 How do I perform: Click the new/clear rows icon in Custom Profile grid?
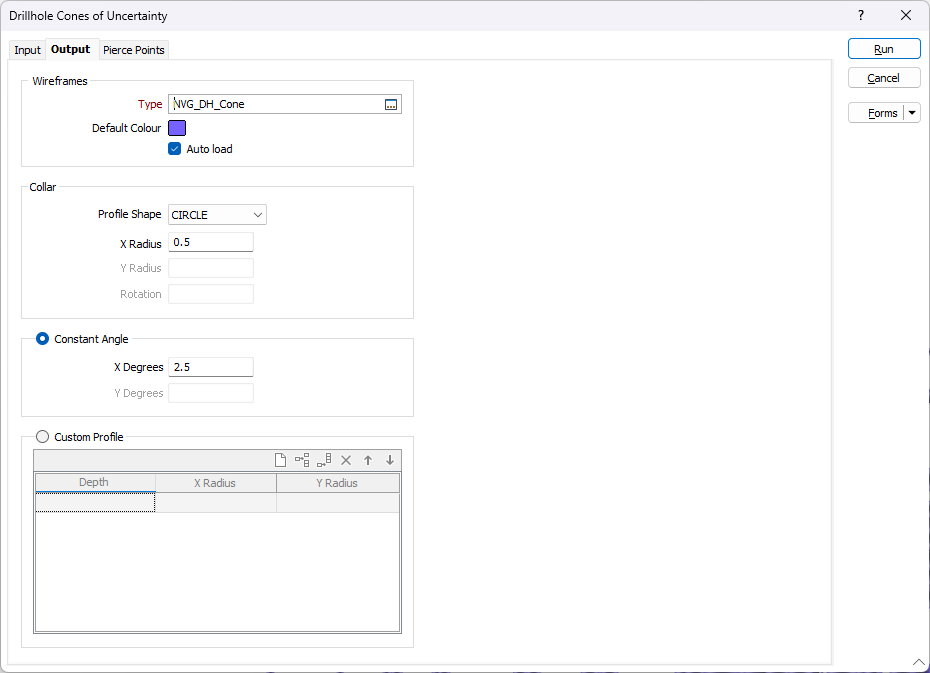(280, 460)
